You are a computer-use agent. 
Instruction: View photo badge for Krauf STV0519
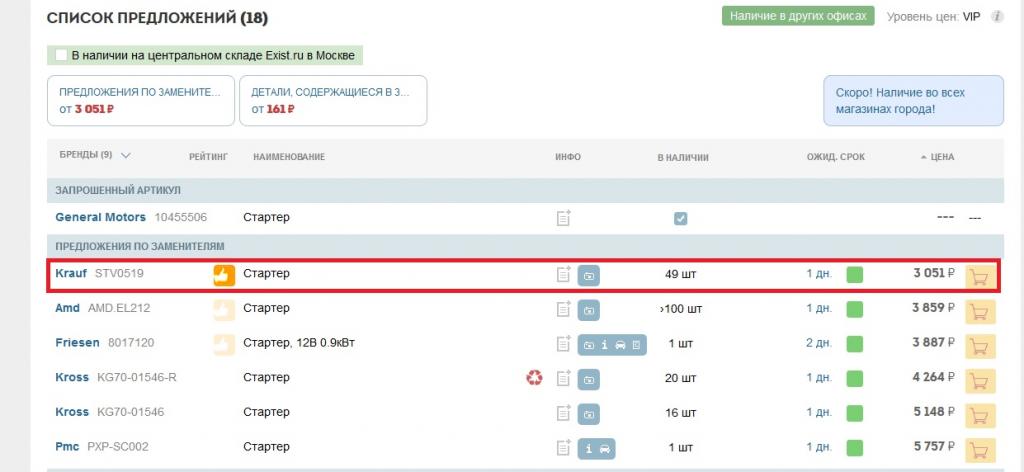click(588, 275)
